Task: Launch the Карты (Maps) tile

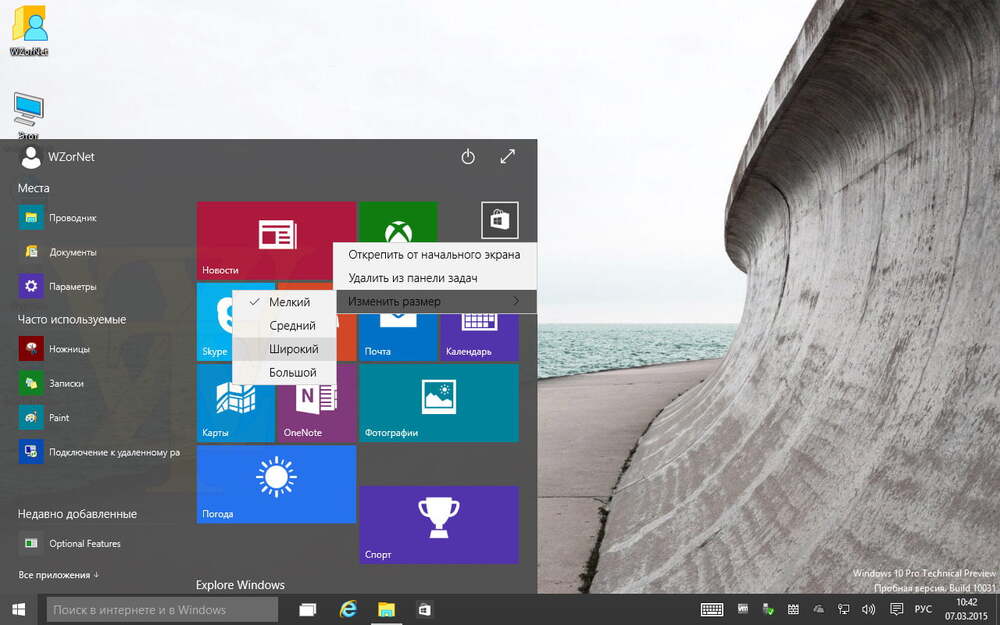Action: 235,405
